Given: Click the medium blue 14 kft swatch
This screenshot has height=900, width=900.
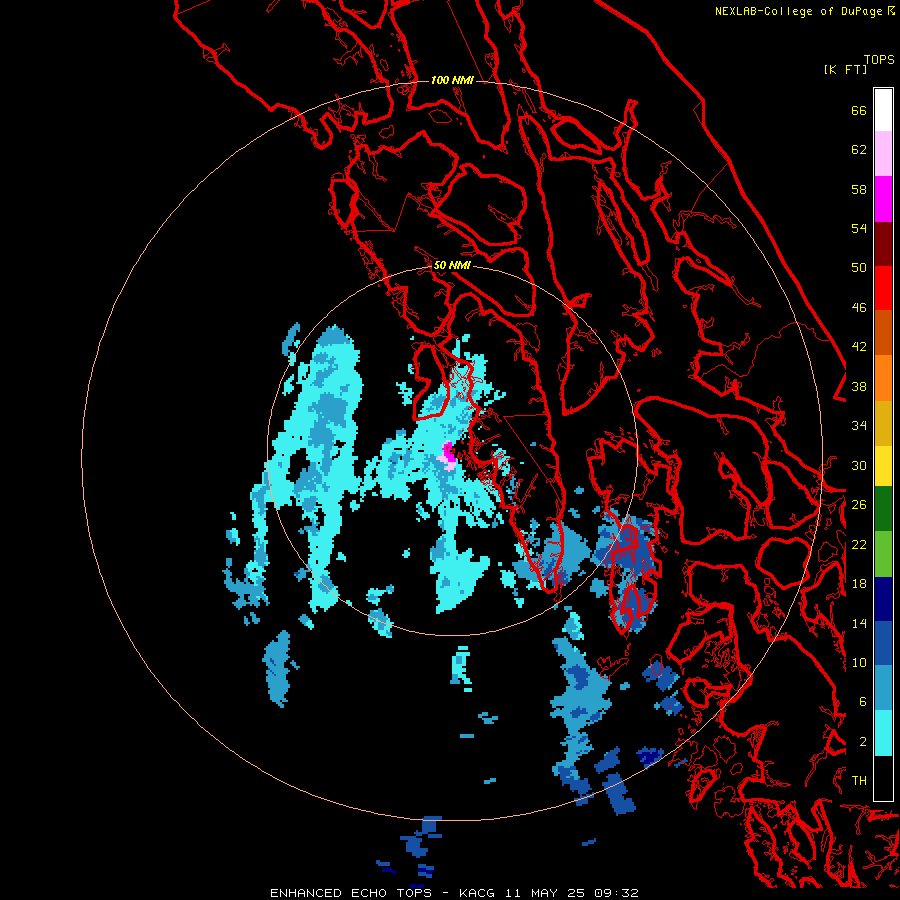Looking at the screenshot, I should point(883,643).
